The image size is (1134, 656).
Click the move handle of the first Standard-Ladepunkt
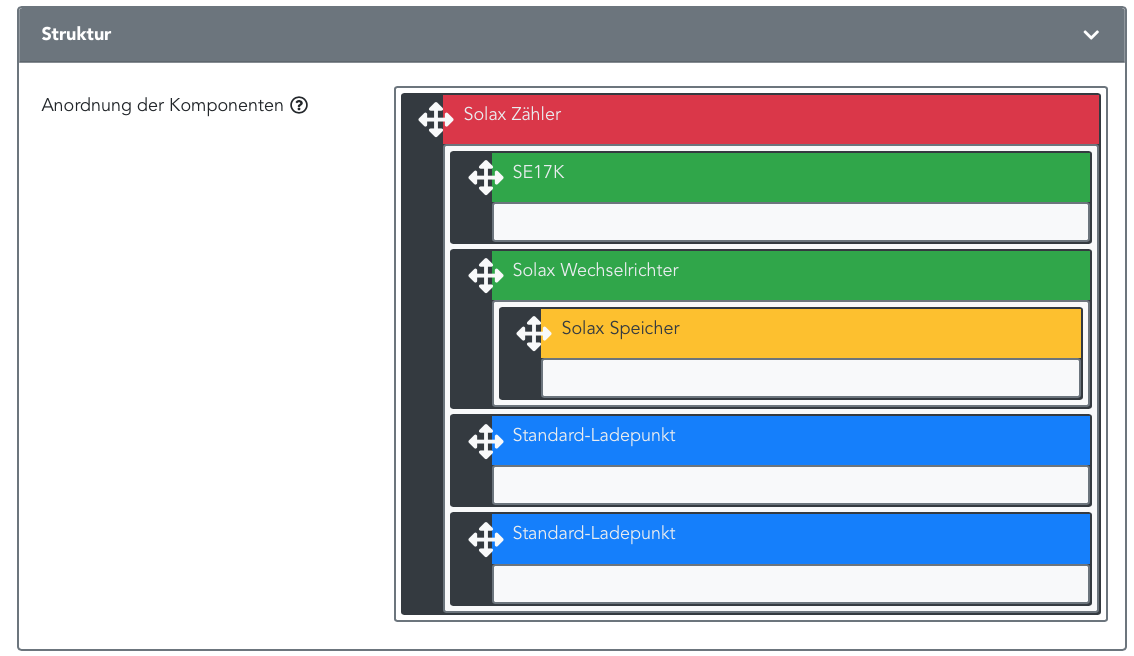pyautogui.click(x=485, y=440)
